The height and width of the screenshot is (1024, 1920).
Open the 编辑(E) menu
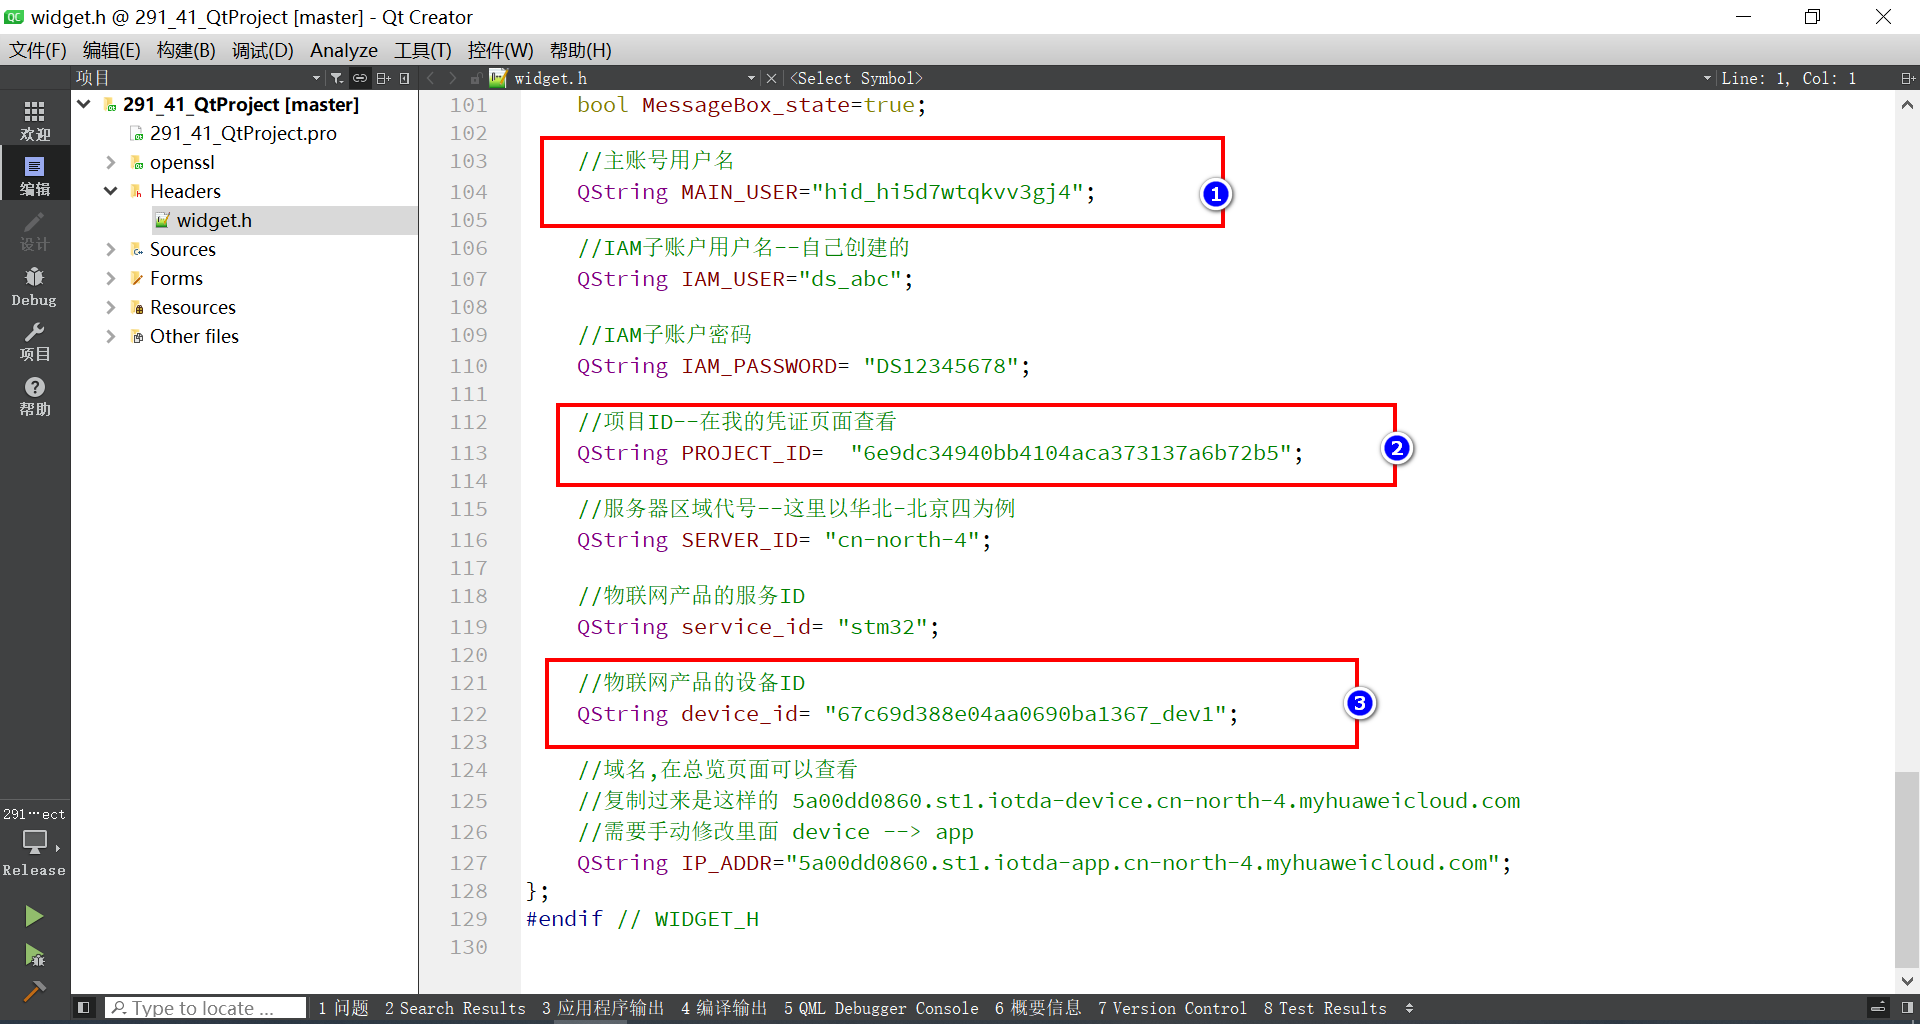(x=111, y=50)
